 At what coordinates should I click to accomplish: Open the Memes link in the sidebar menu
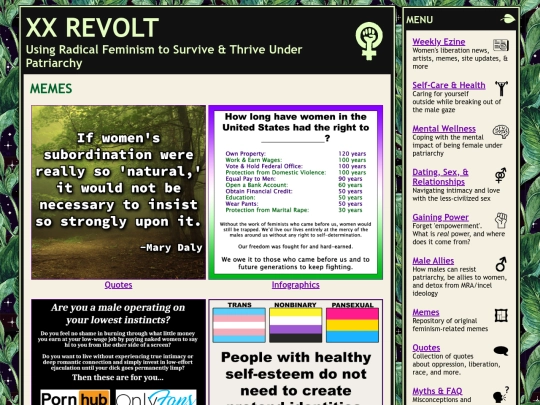[x=426, y=312]
